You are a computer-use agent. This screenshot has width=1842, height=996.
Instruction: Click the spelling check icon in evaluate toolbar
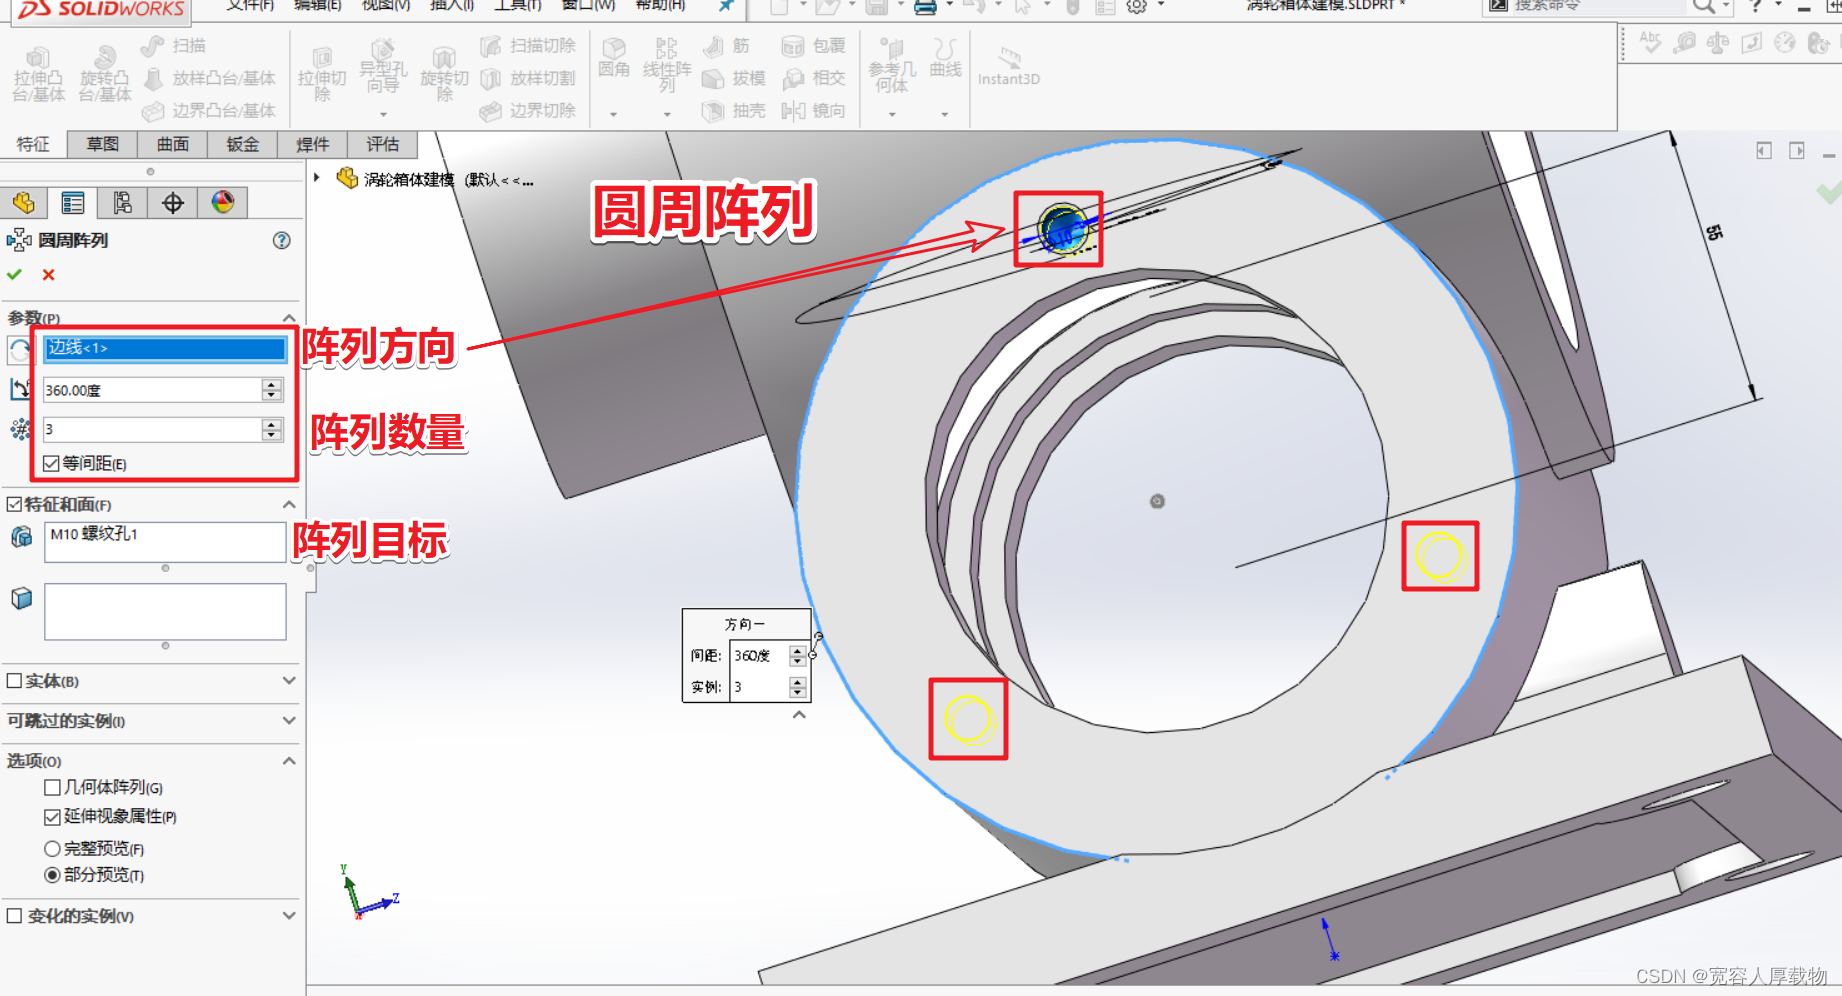(x=1650, y=43)
